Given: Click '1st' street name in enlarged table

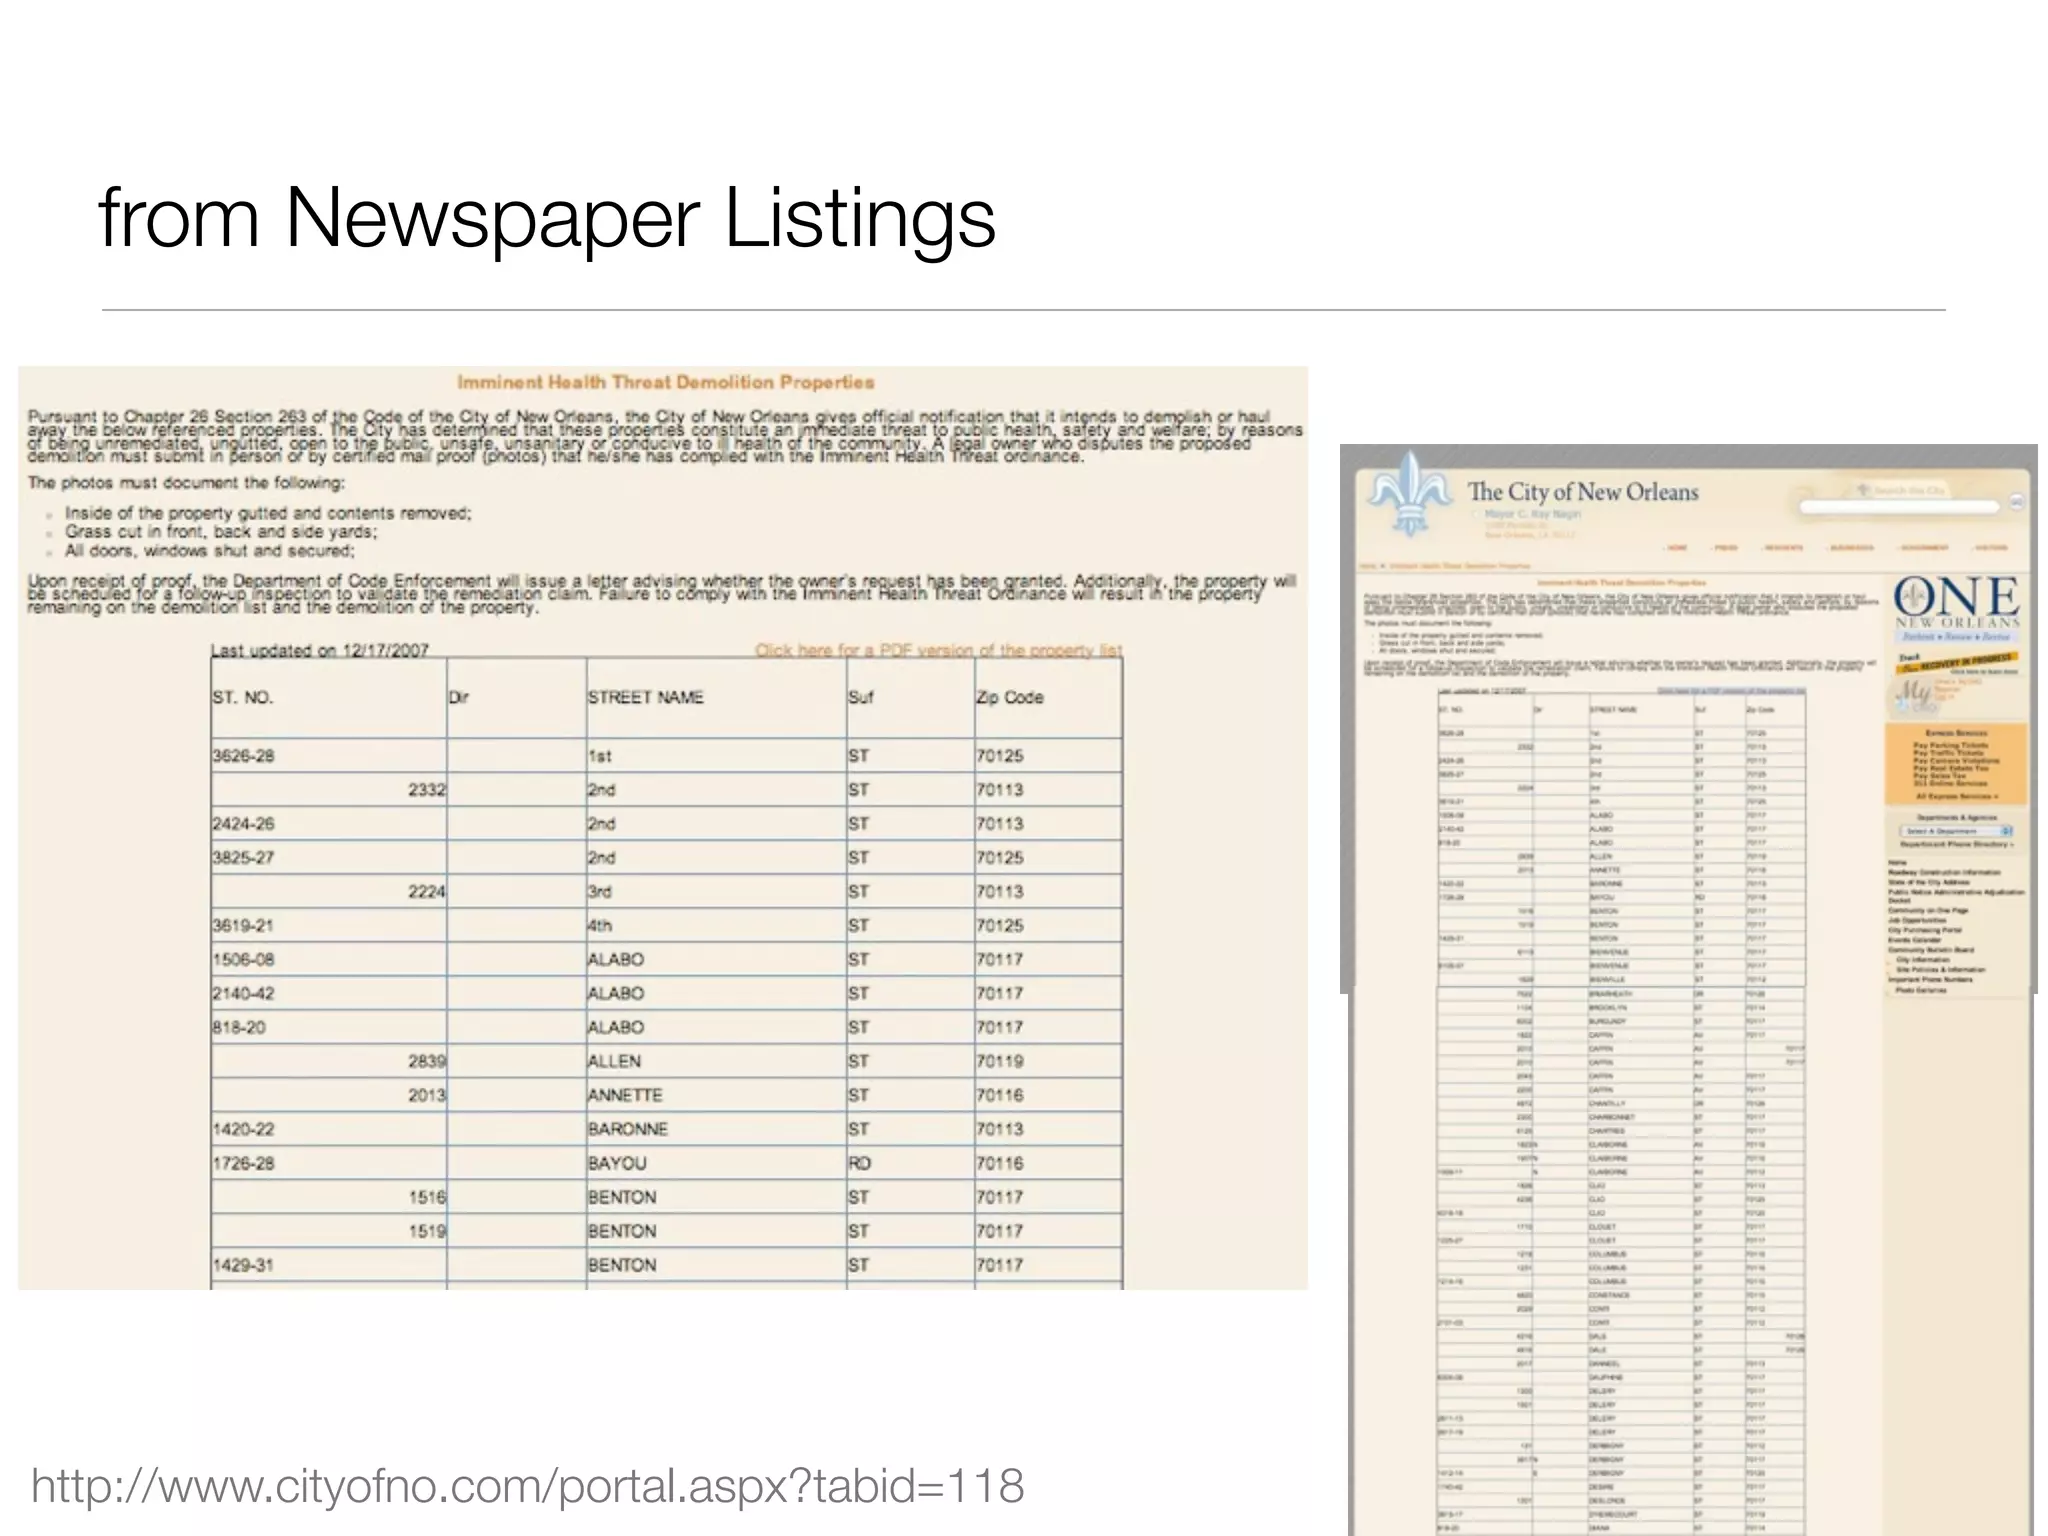Looking at the screenshot, I should (599, 756).
